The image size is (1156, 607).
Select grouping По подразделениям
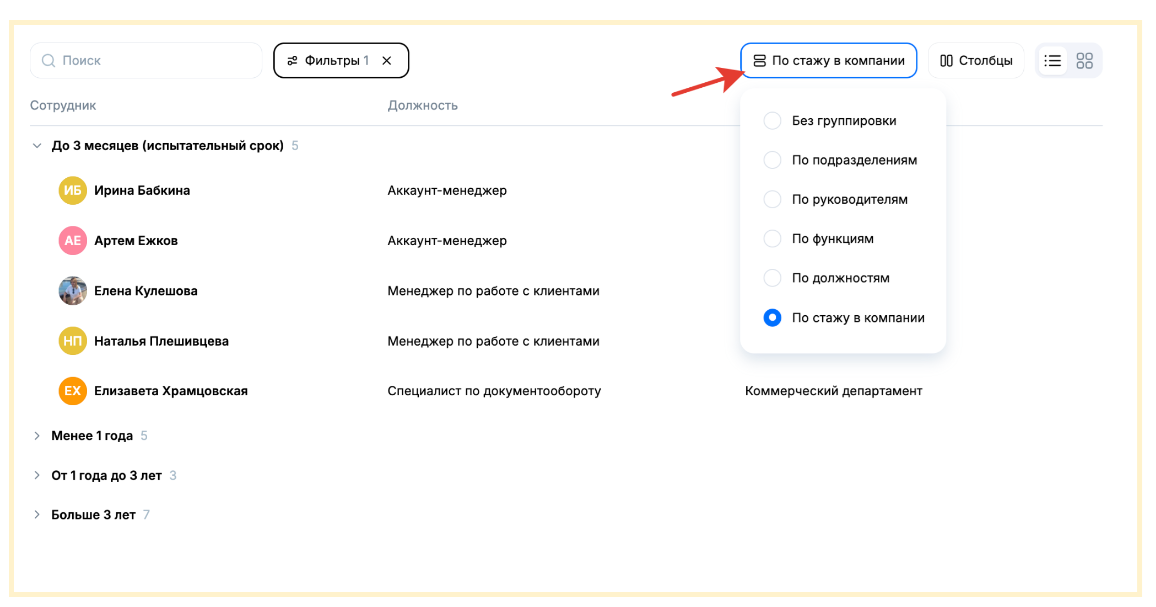click(x=772, y=160)
